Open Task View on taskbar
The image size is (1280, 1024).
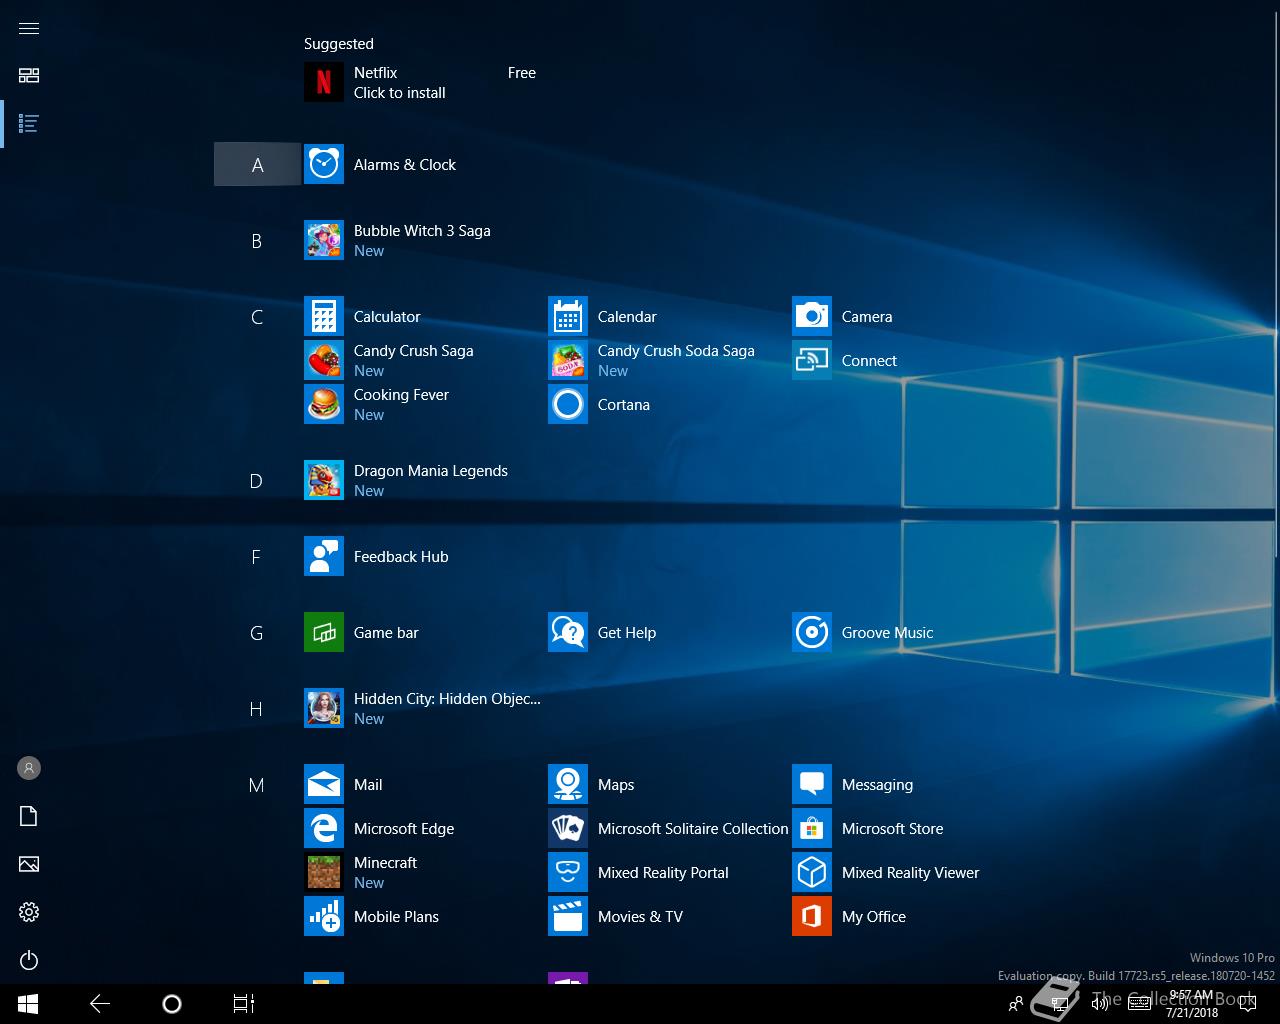coord(244,1004)
